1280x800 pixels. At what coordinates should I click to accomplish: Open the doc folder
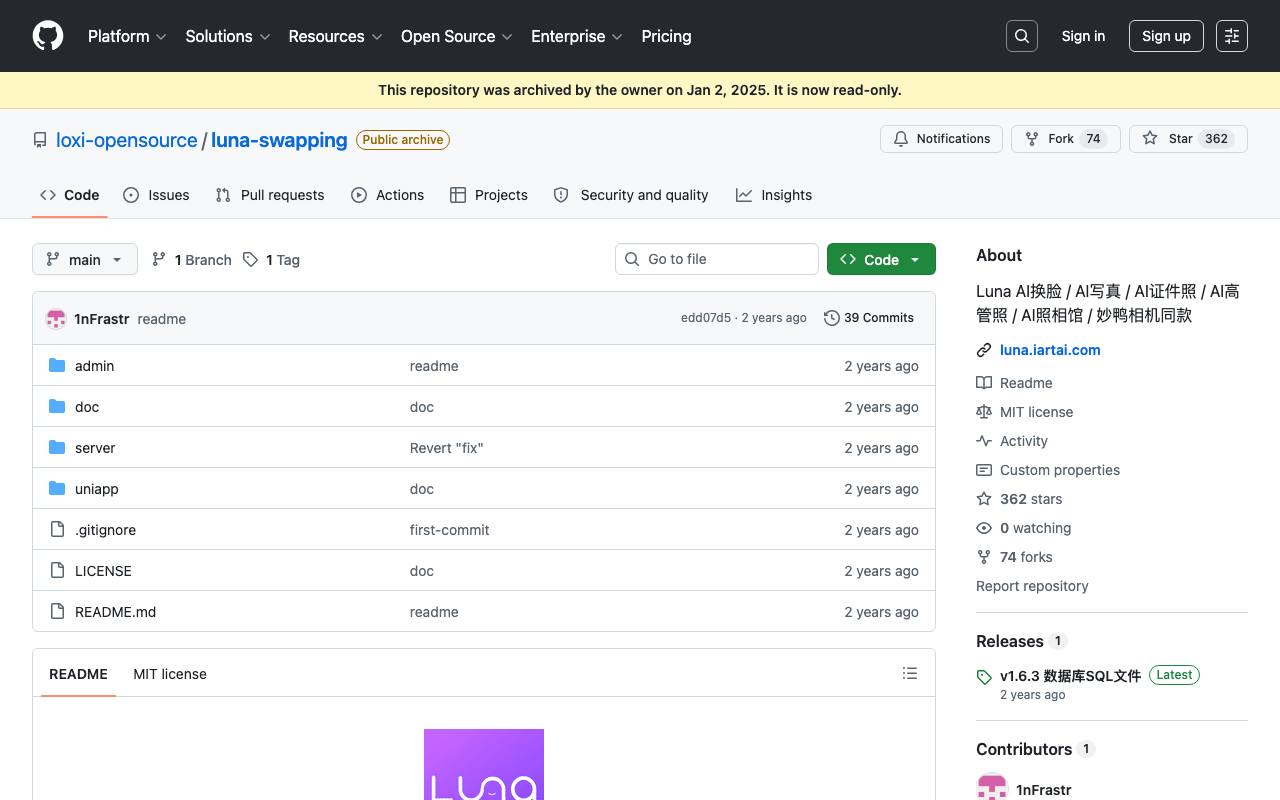[x=87, y=407]
